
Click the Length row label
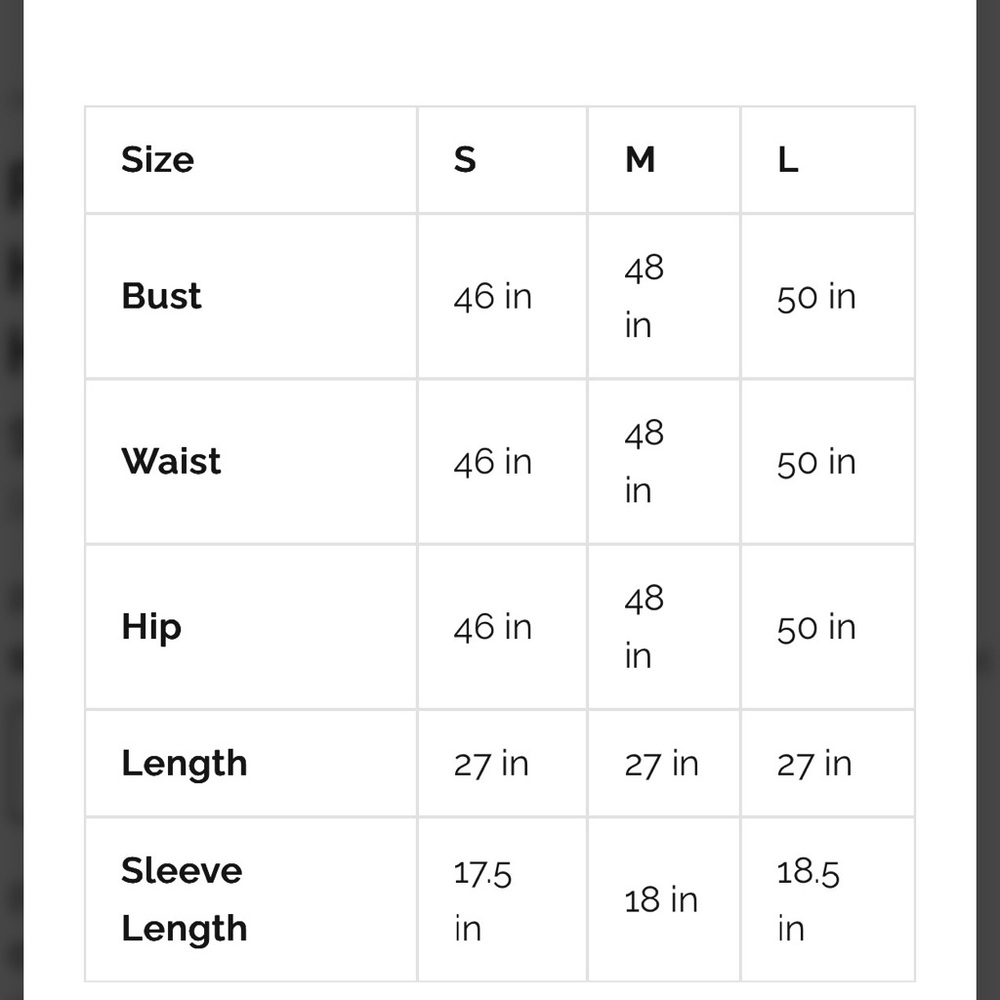click(184, 763)
